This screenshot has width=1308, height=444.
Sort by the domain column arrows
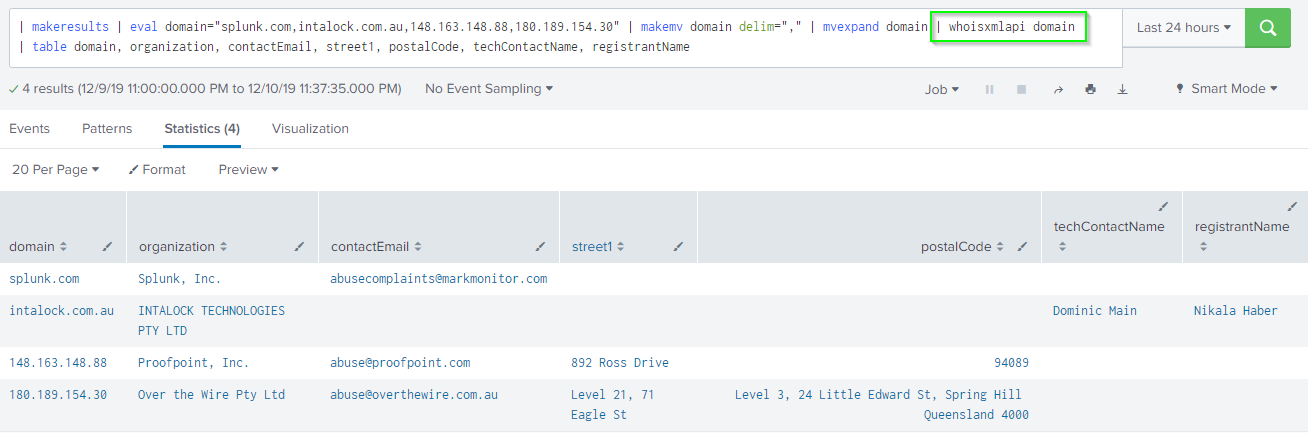pyautogui.click(x=63, y=247)
